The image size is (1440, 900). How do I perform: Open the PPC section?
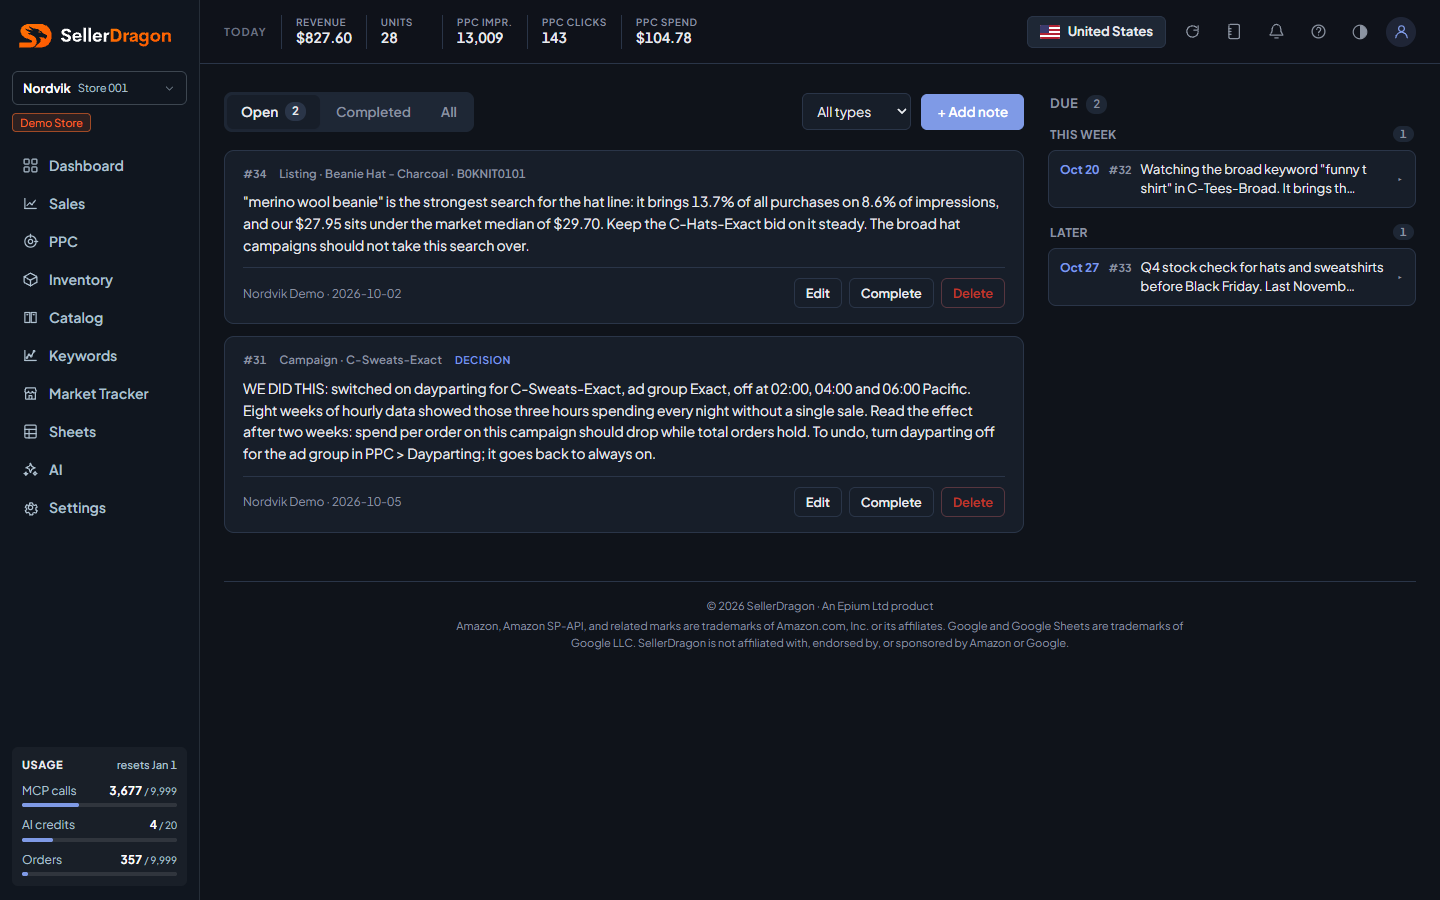click(99, 242)
